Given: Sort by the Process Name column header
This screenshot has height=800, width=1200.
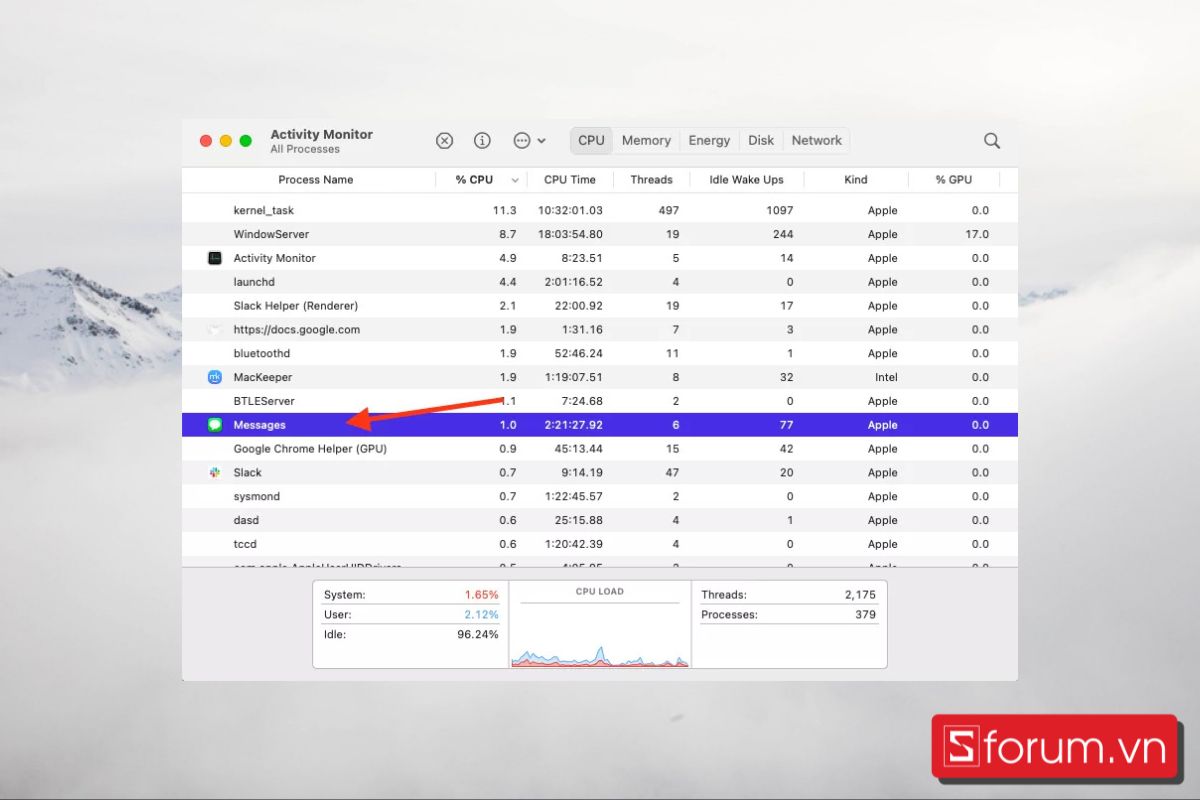Looking at the screenshot, I should (x=316, y=180).
